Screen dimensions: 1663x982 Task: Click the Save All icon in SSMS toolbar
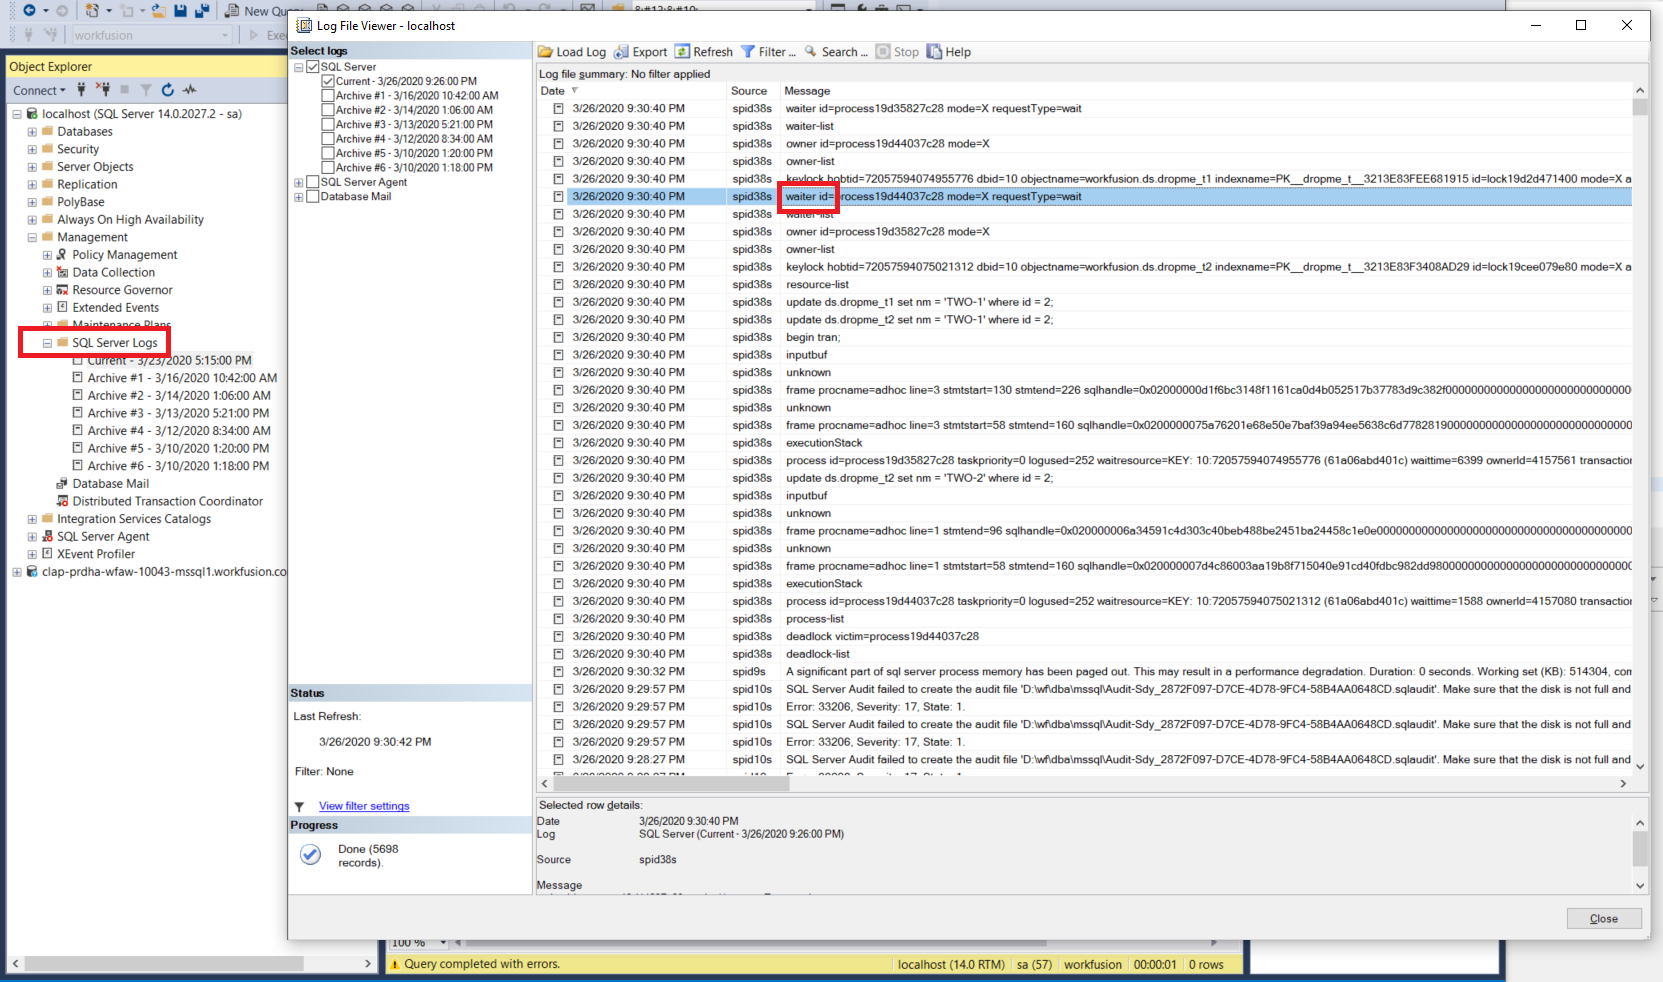tap(202, 10)
